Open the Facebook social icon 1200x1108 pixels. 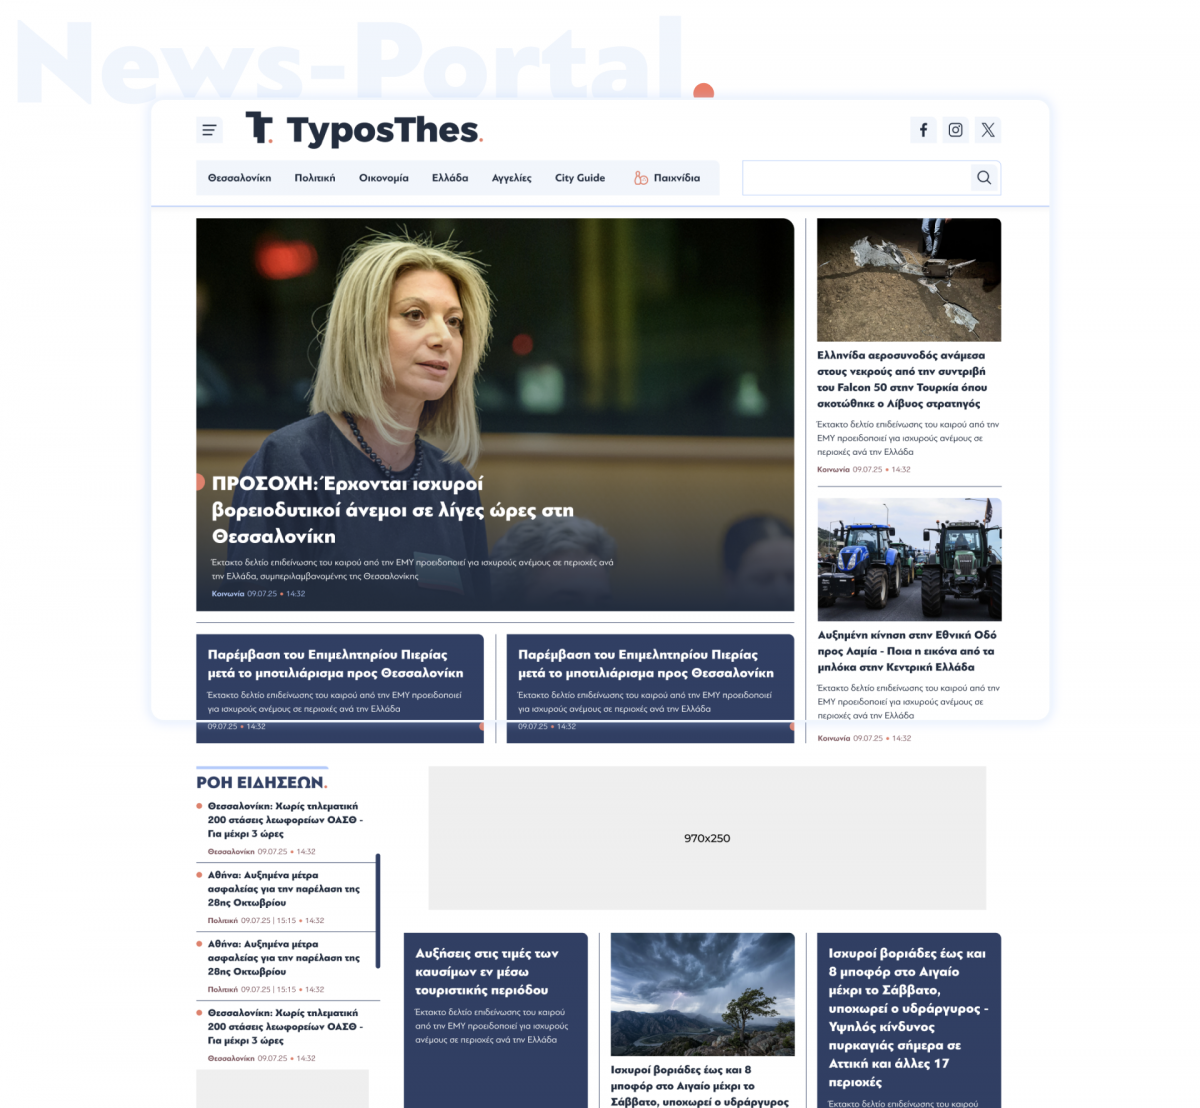tap(924, 130)
